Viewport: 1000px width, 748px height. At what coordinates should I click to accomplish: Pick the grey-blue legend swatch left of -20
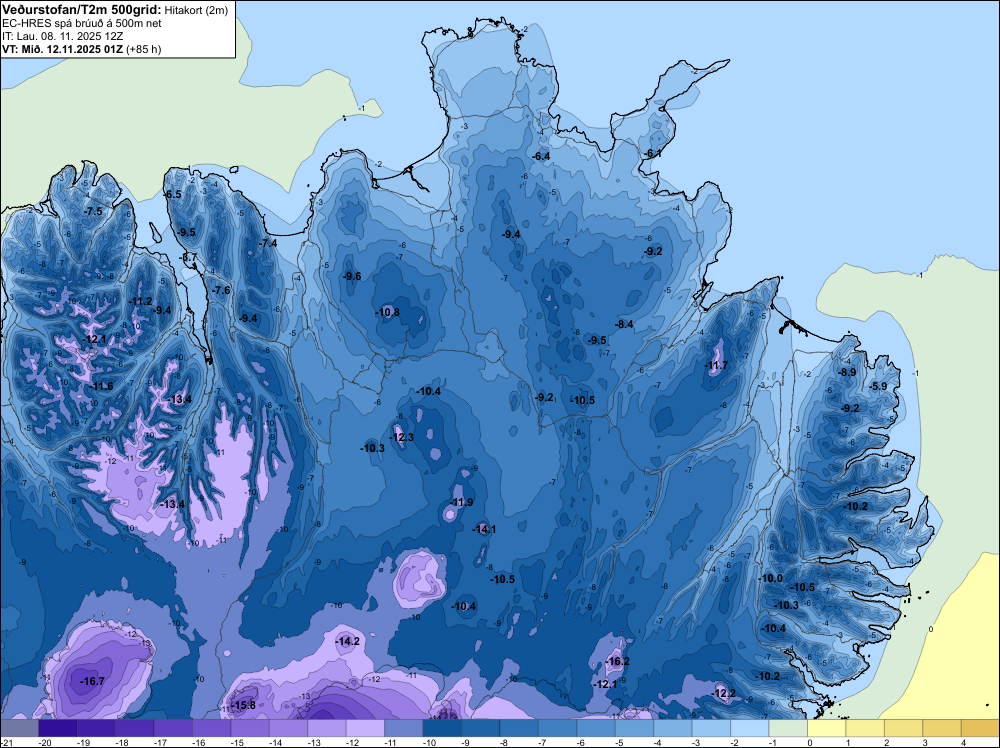point(19,728)
